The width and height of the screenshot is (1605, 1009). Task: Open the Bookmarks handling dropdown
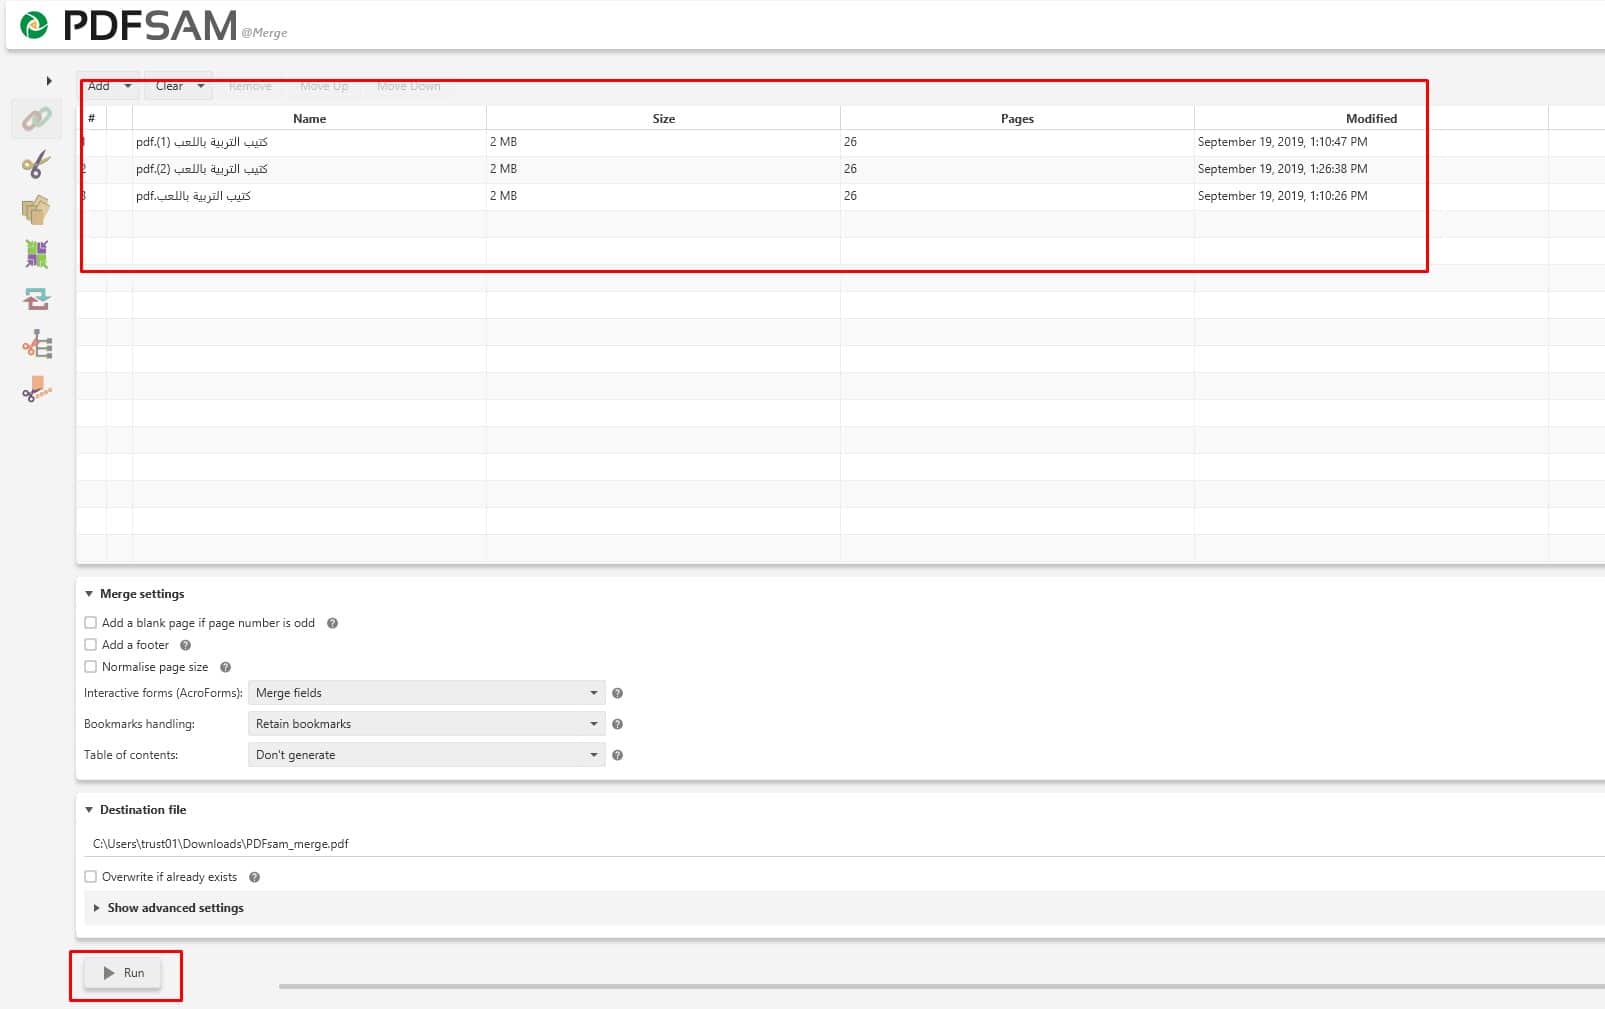(426, 724)
